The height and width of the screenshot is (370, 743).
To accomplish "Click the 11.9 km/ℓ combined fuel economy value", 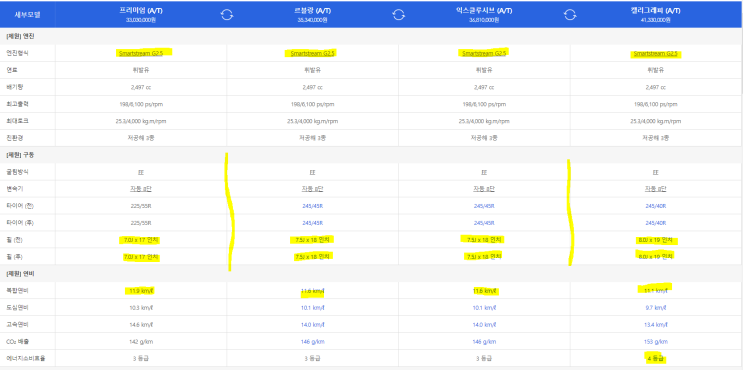I will click(141, 290).
